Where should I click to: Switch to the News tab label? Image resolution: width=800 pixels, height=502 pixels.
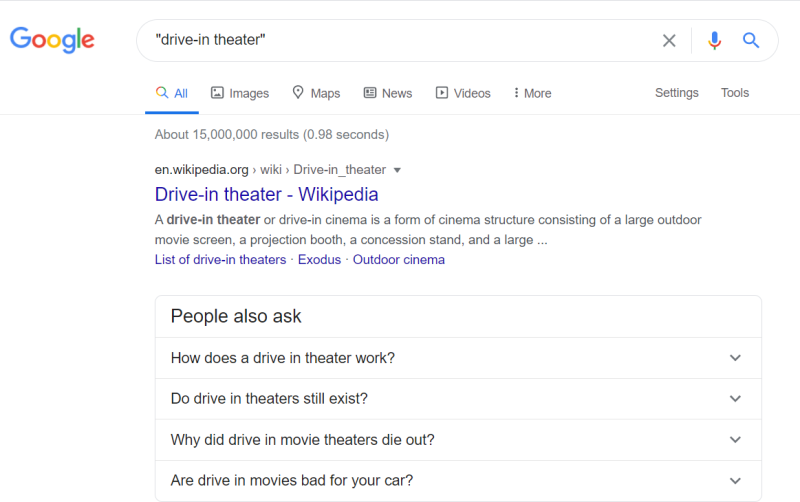397,93
